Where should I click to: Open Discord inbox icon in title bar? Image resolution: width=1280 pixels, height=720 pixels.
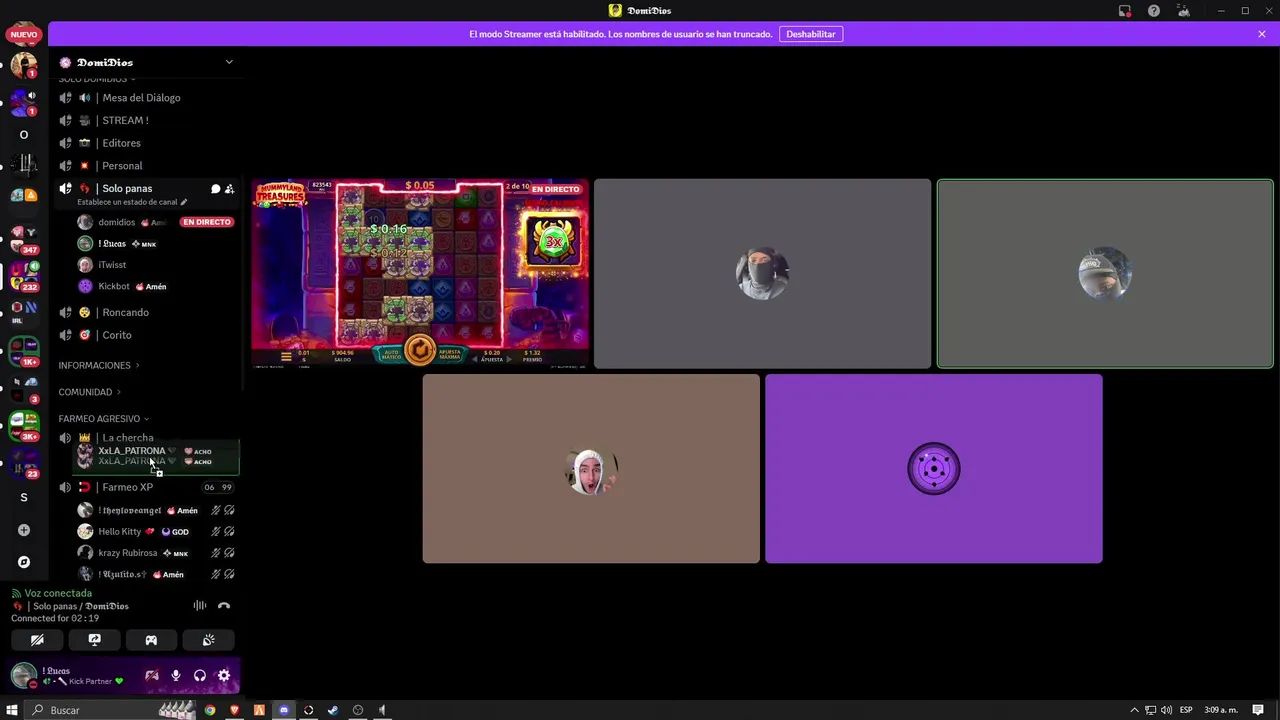pos(1125,11)
